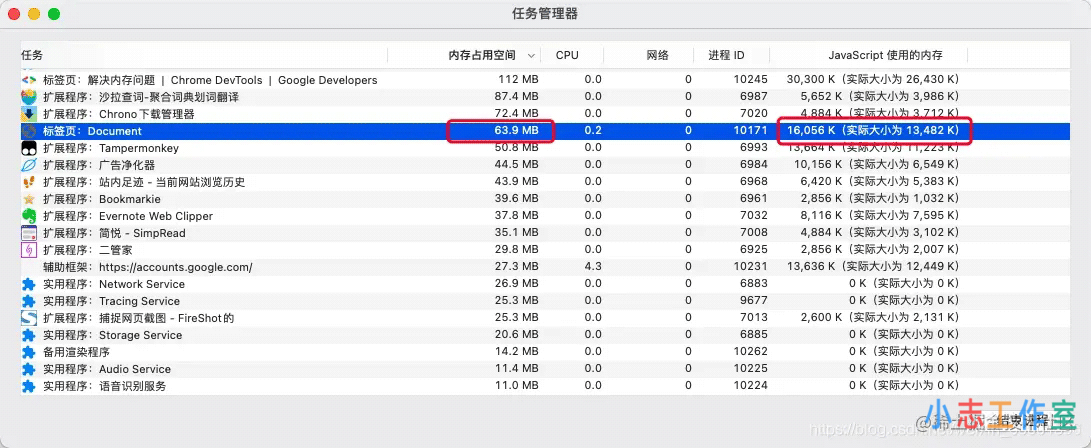
Task: Click the CPU value 4.3 cell
Action: point(593,267)
